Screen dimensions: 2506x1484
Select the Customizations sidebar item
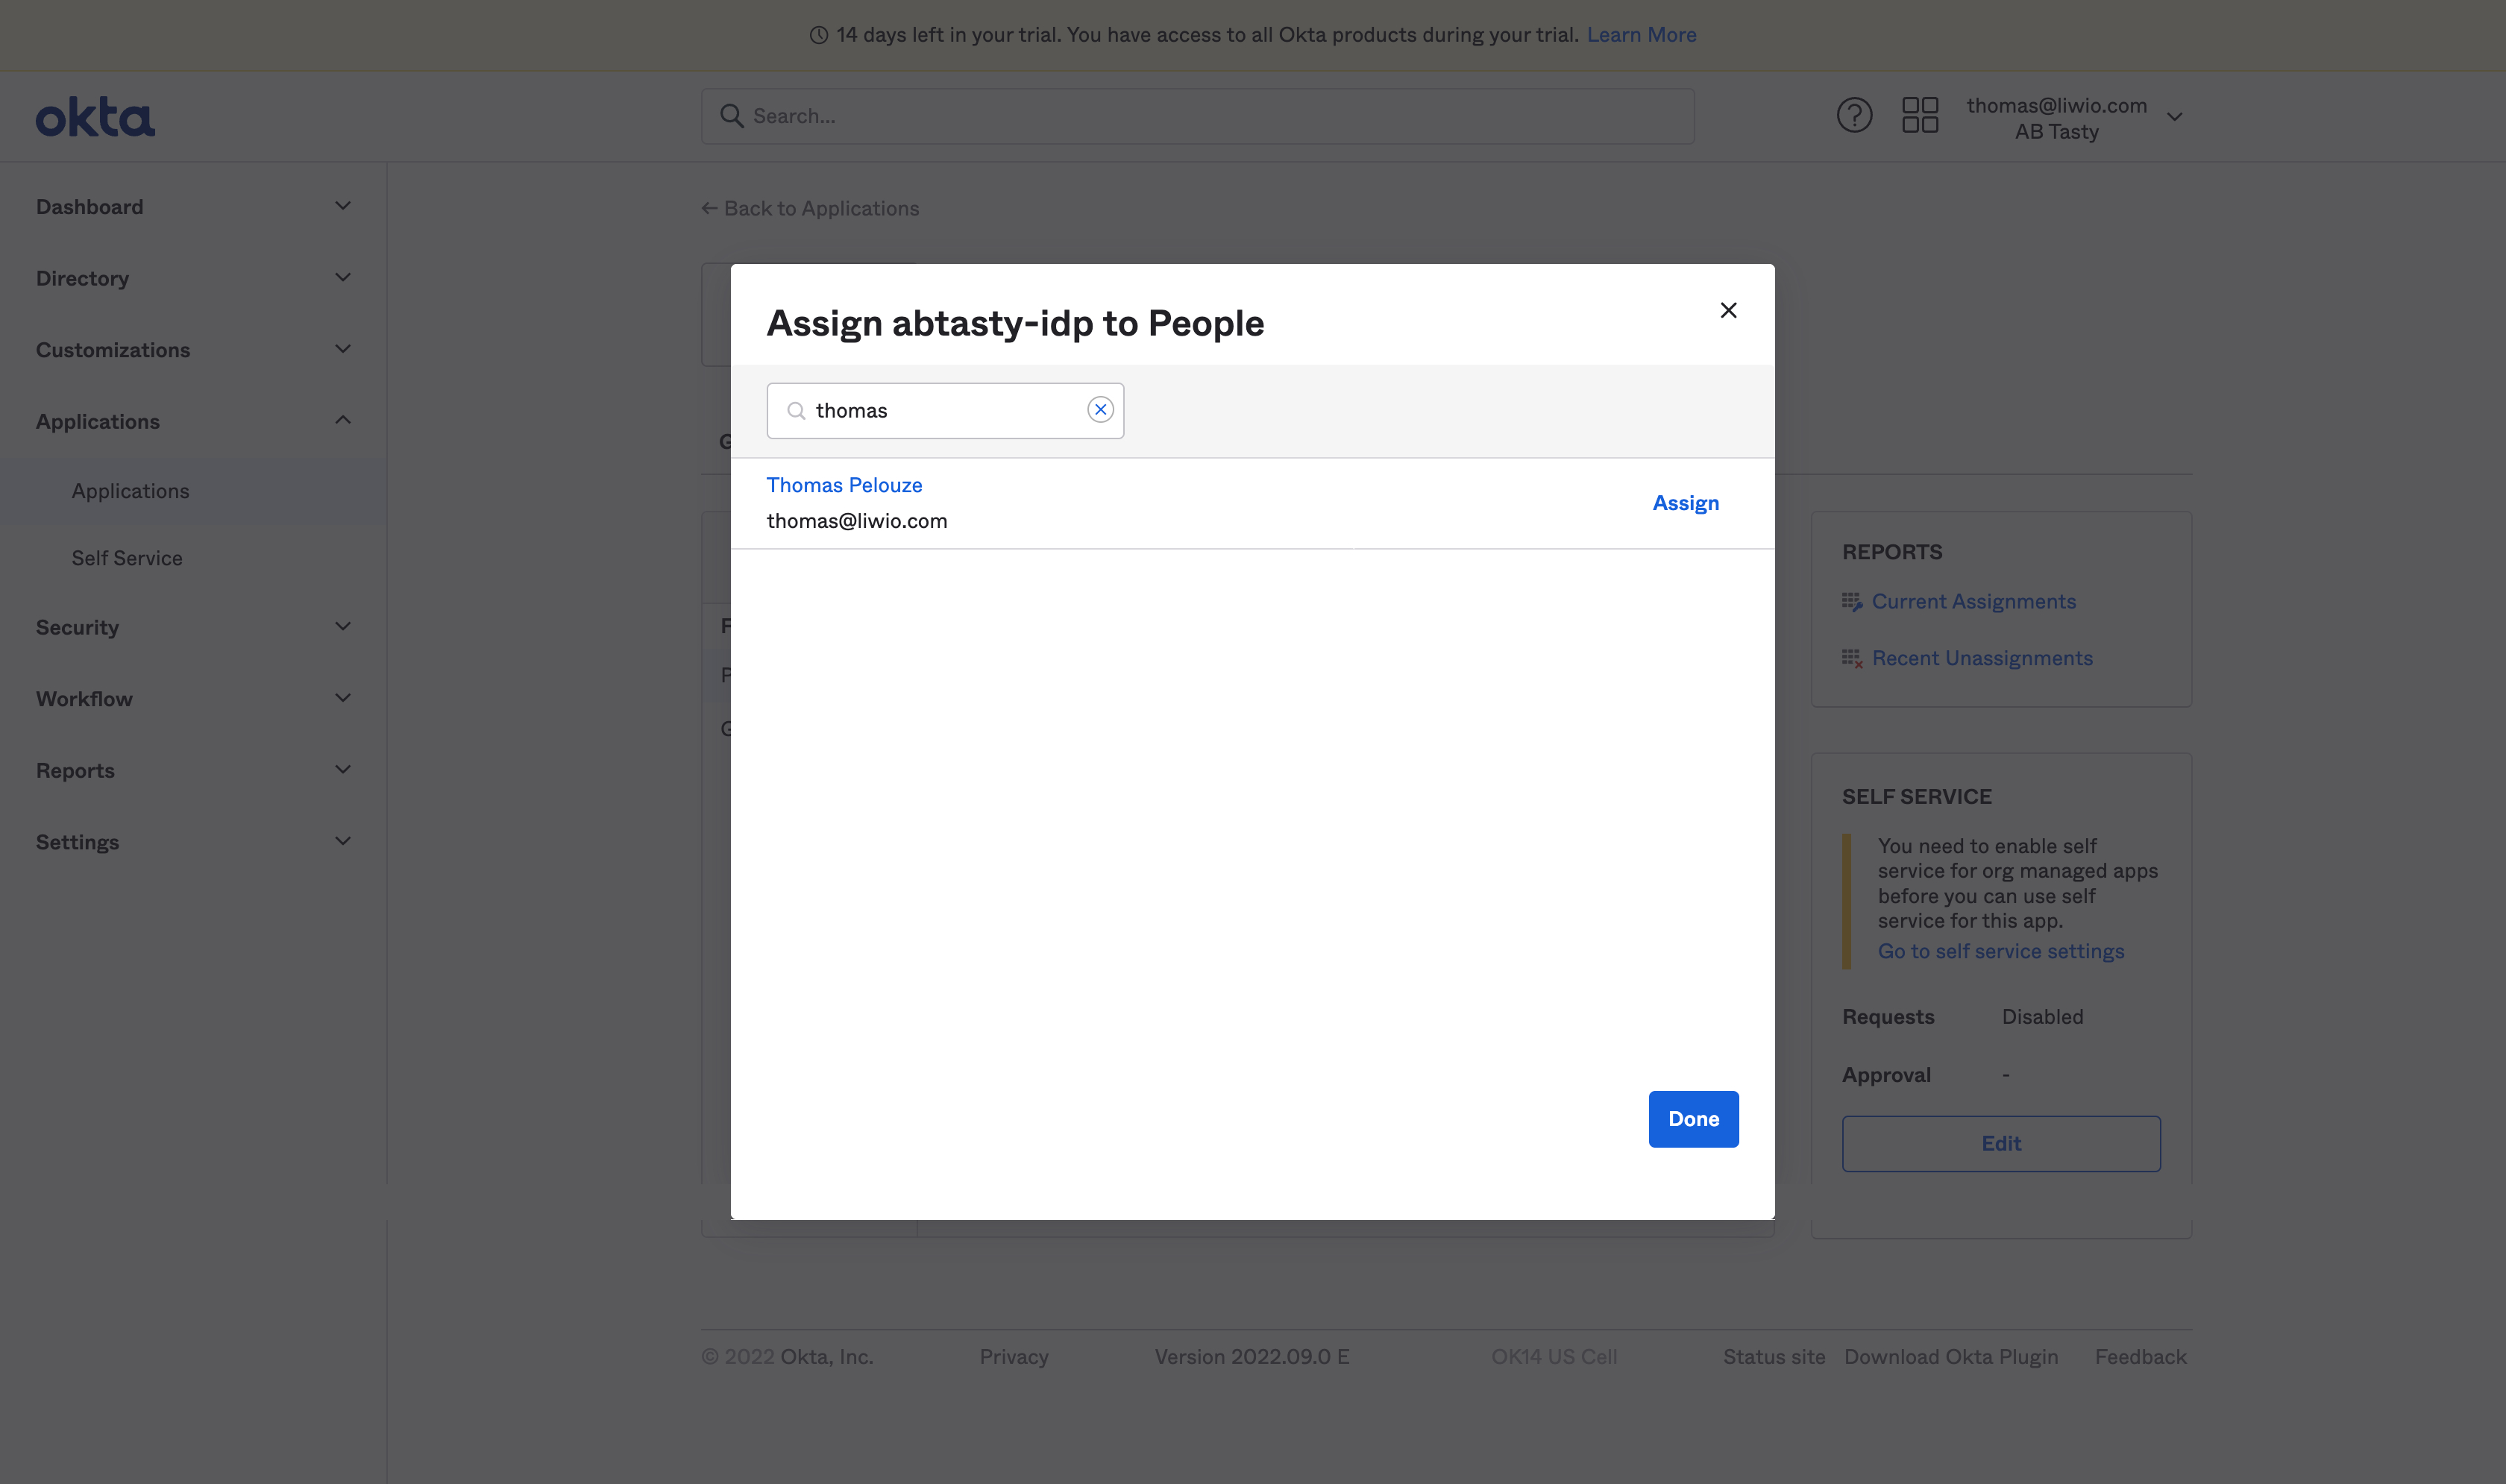point(194,350)
